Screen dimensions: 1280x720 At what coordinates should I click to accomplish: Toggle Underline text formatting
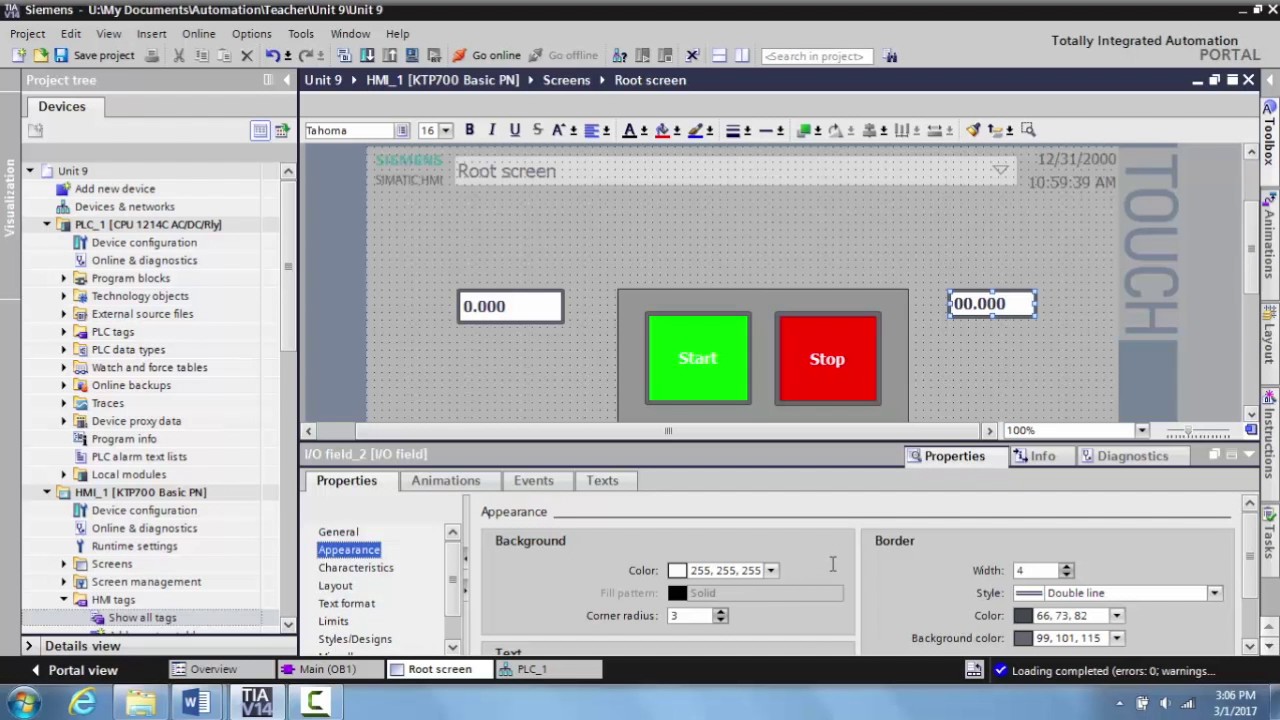pyautogui.click(x=515, y=130)
